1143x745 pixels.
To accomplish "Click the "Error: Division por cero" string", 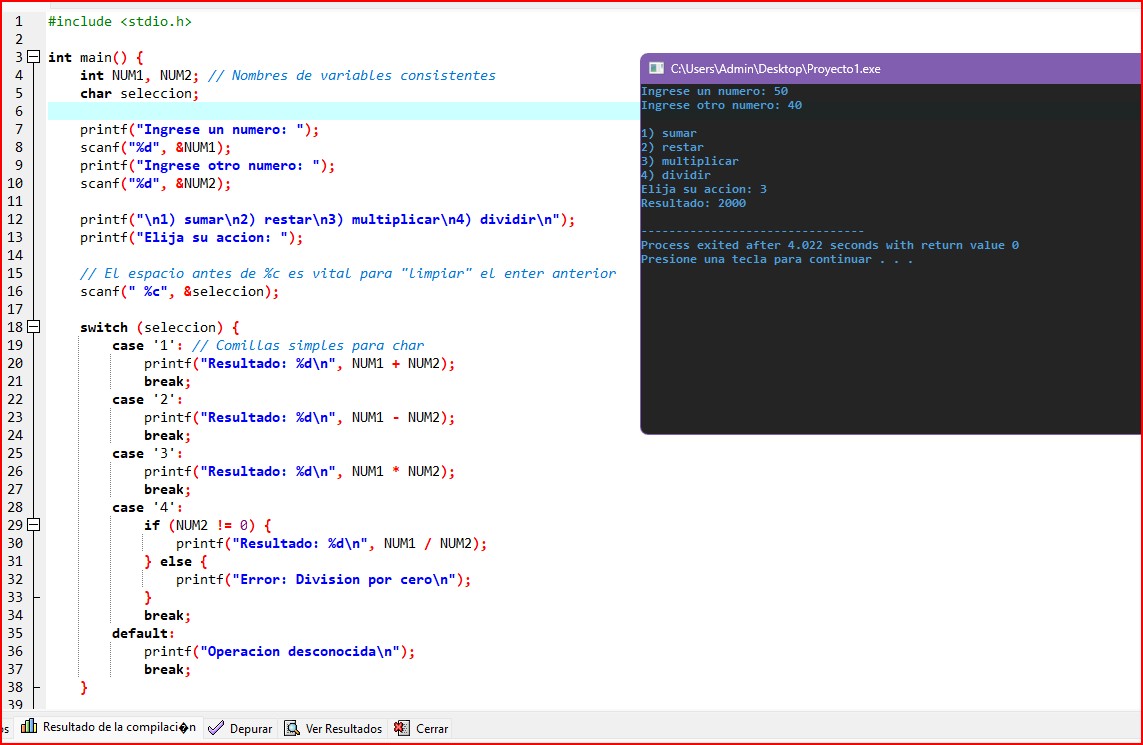I will 340,579.
